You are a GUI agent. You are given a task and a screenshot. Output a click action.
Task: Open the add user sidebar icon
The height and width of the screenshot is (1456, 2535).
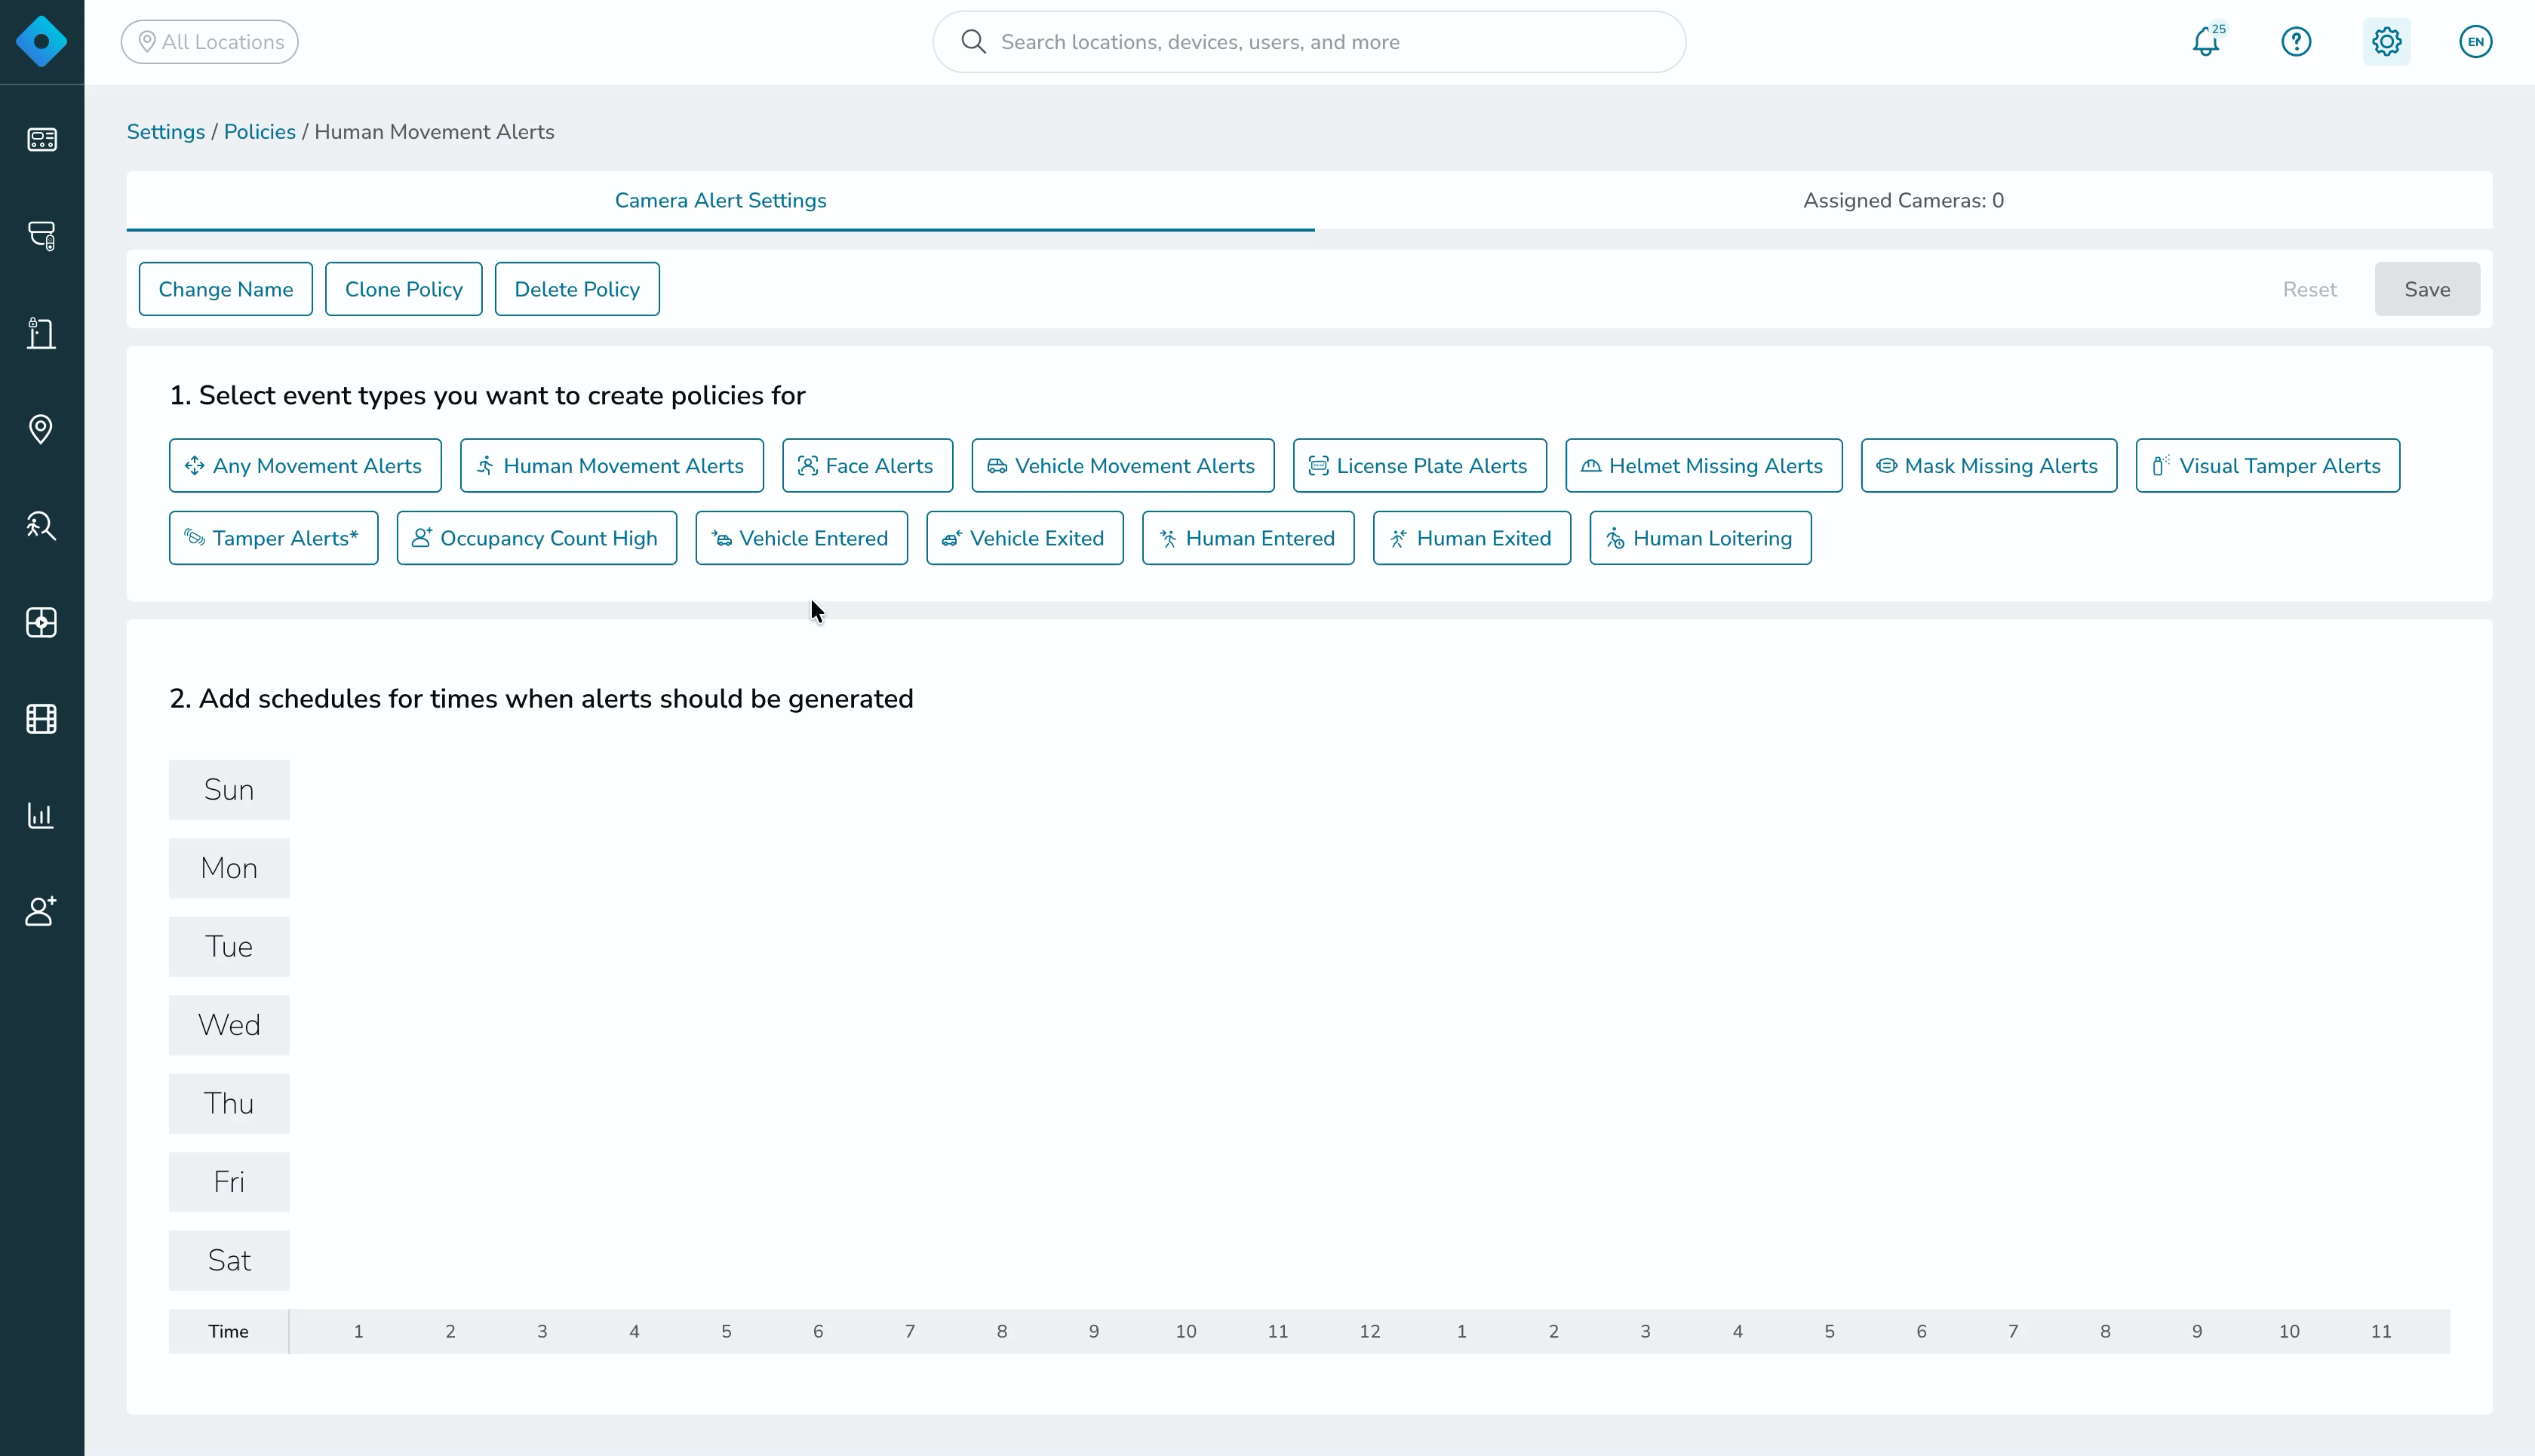point(41,911)
